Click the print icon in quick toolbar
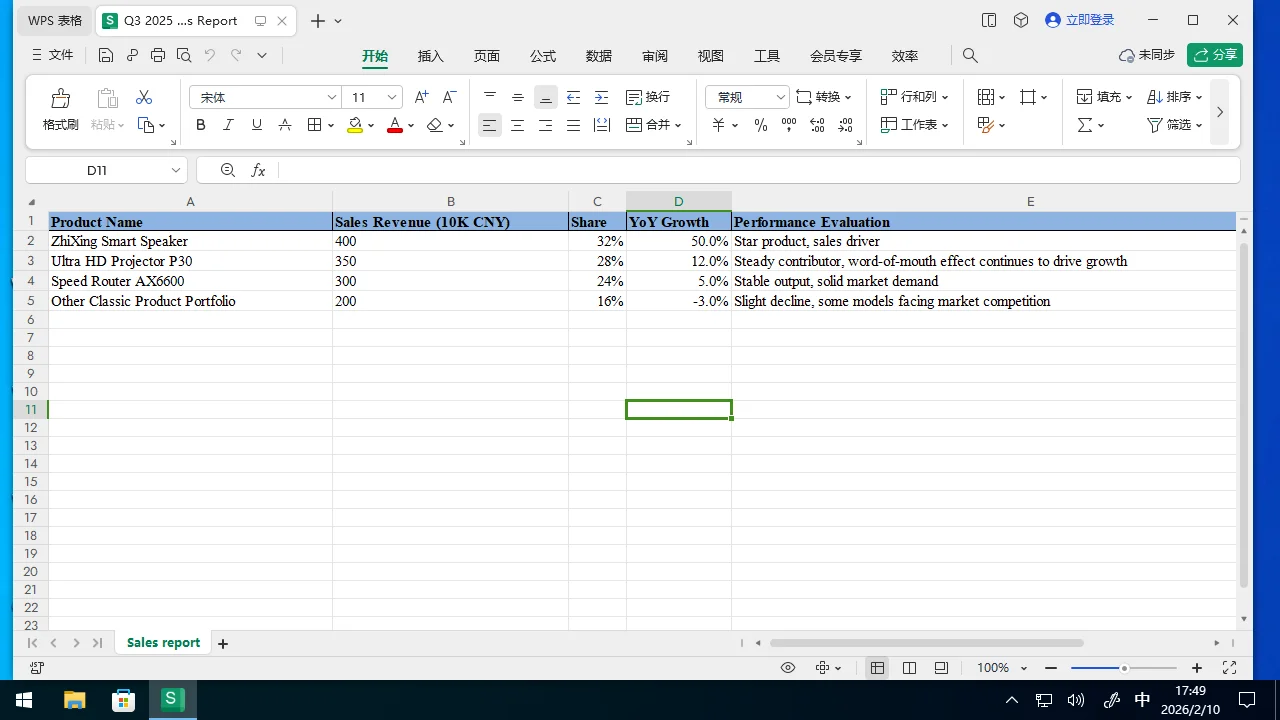 pyautogui.click(x=158, y=56)
